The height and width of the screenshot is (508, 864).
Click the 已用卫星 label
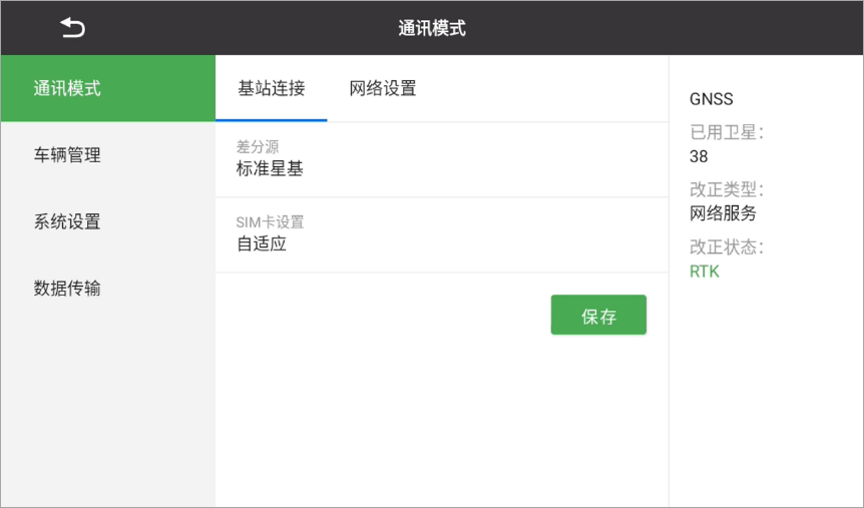pos(726,132)
